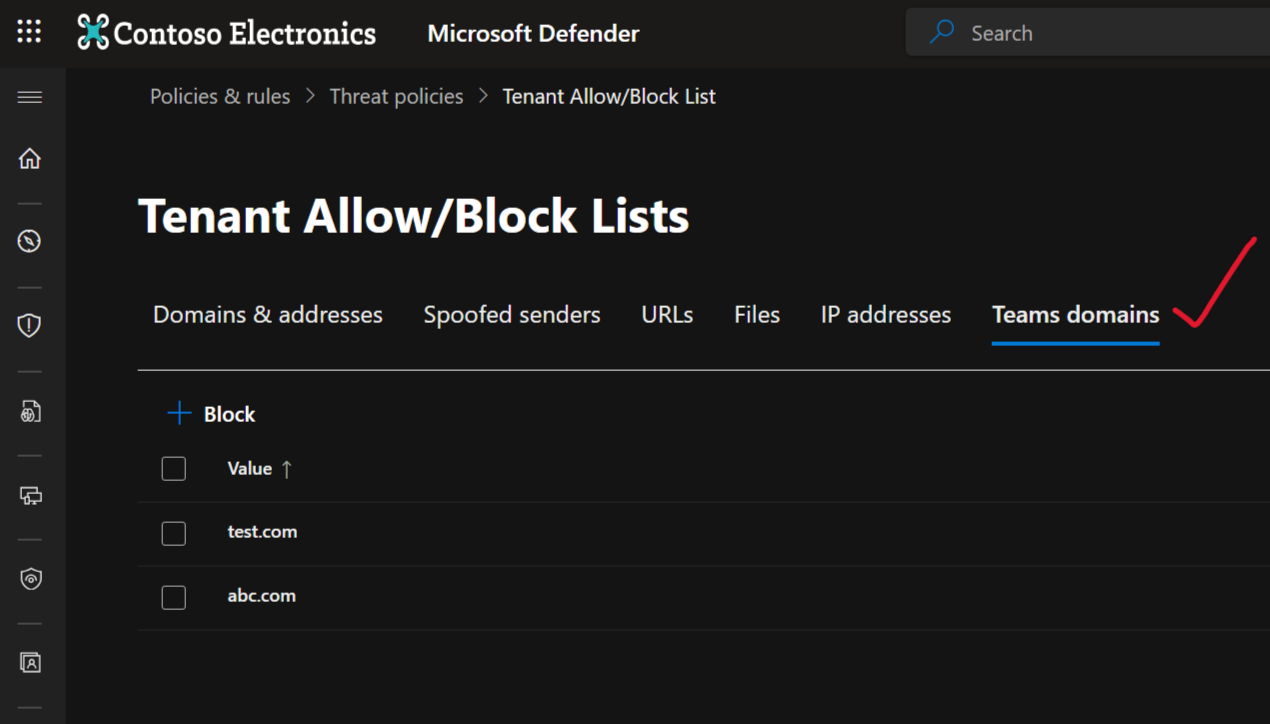The width and height of the screenshot is (1270, 724).
Task: Sort by the Value column header
Action: point(249,468)
